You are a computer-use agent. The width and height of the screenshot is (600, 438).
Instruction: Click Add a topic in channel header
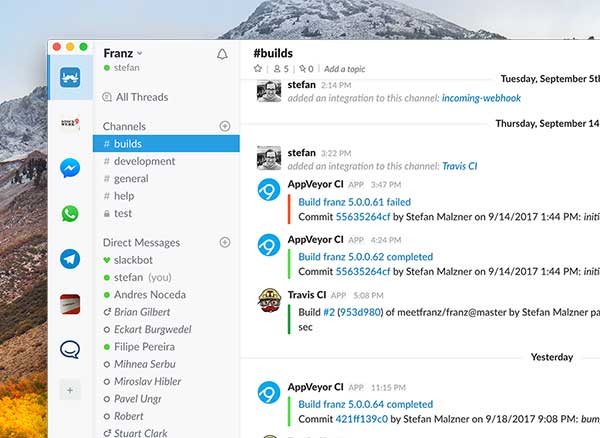[x=344, y=69]
